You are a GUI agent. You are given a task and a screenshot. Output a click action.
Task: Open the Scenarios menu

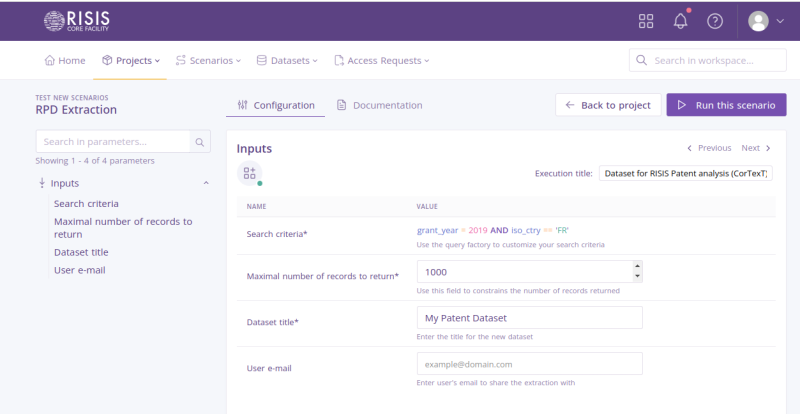208,61
